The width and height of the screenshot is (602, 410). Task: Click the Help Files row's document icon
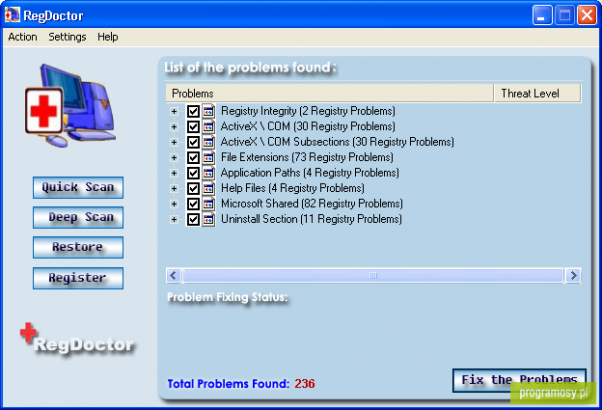coord(208,188)
